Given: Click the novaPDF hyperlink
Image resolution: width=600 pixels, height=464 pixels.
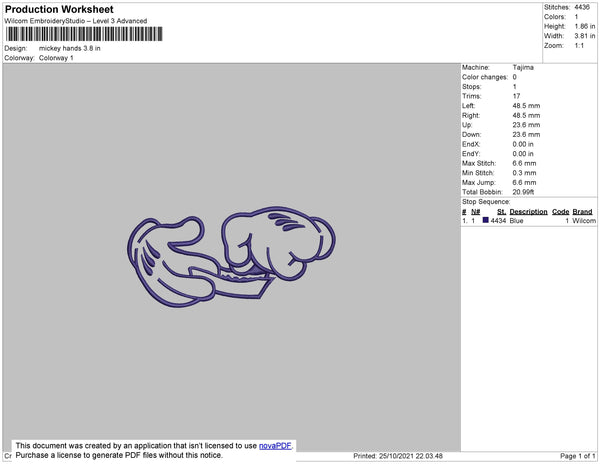Looking at the screenshot, I should (x=275, y=446).
